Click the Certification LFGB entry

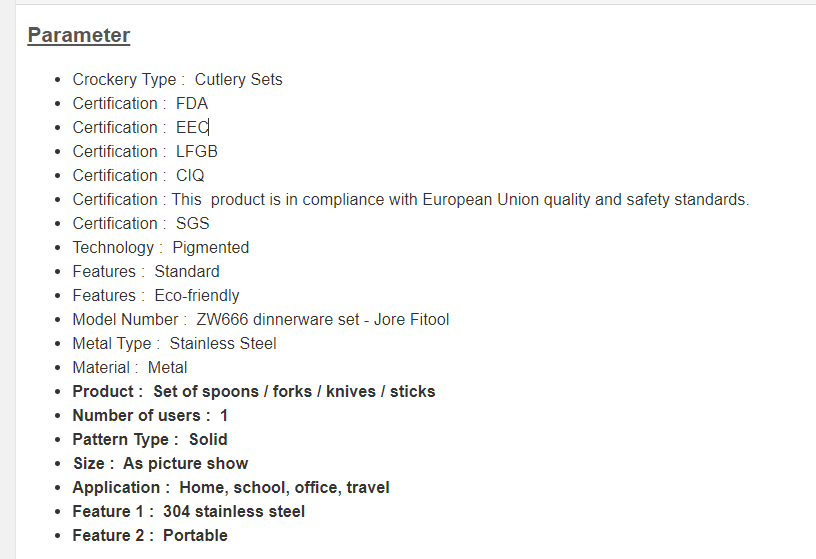[x=144, y=151]
